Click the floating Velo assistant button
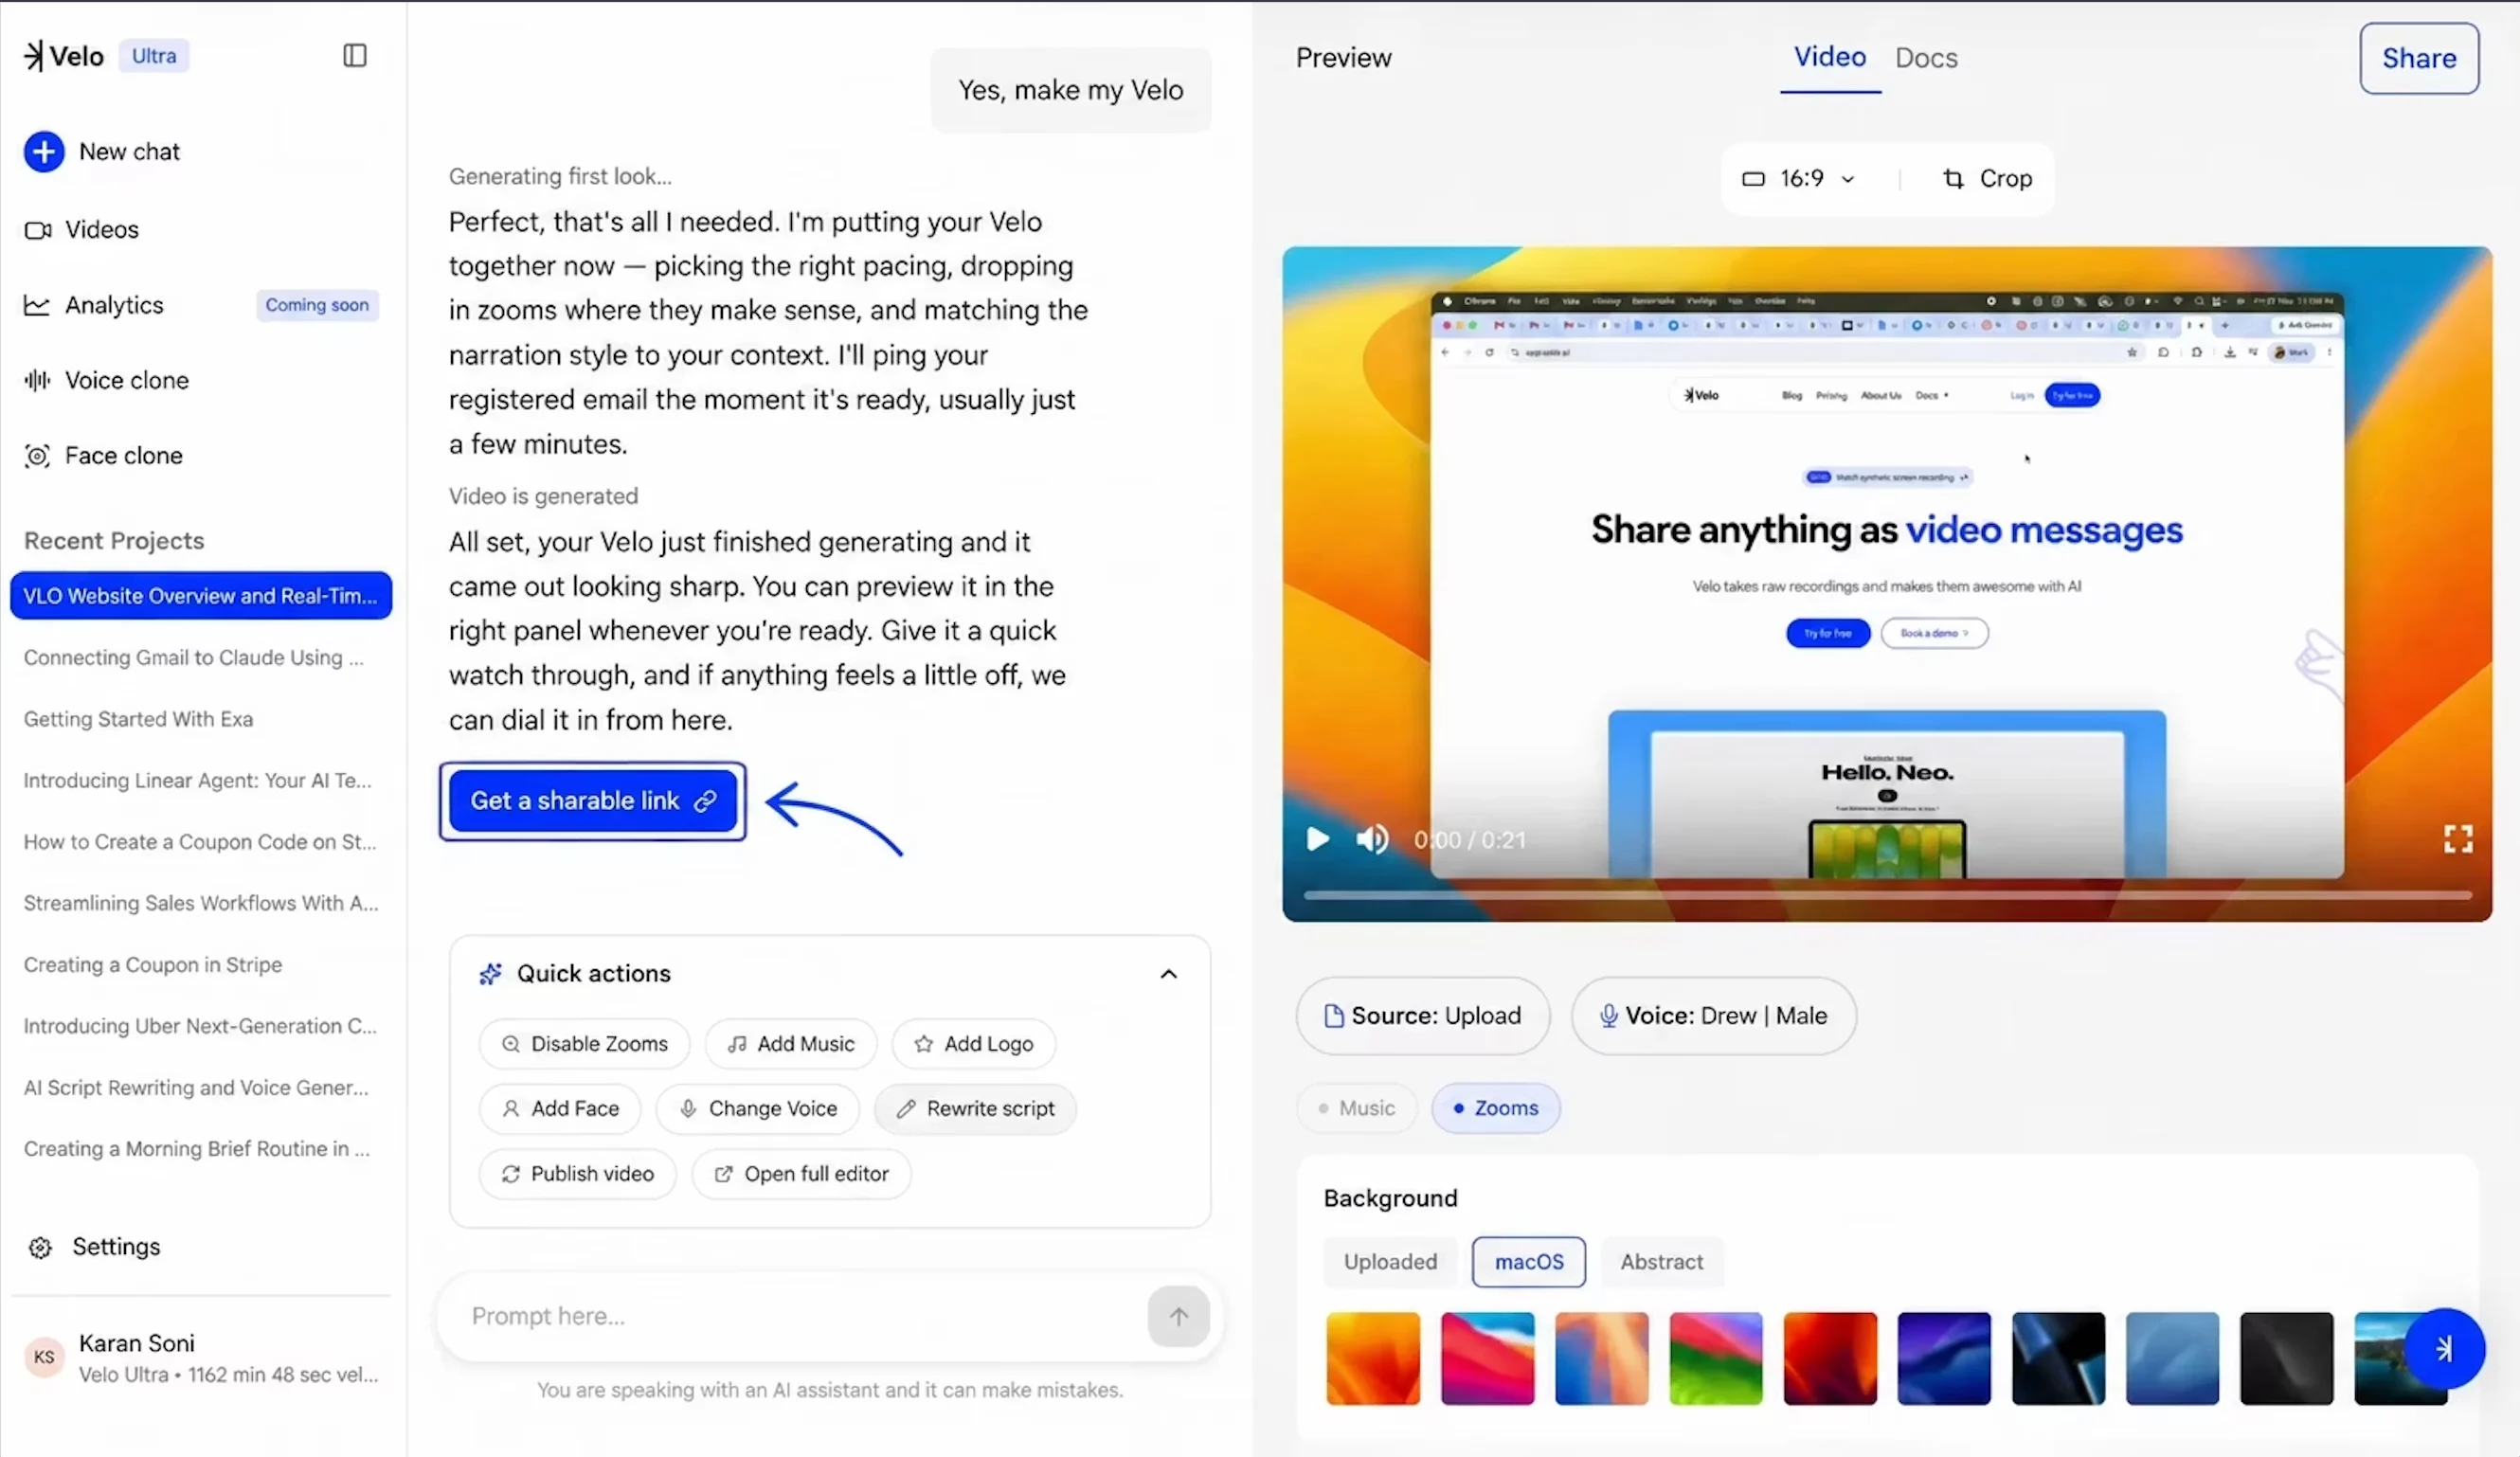 pos(2444,1349)
